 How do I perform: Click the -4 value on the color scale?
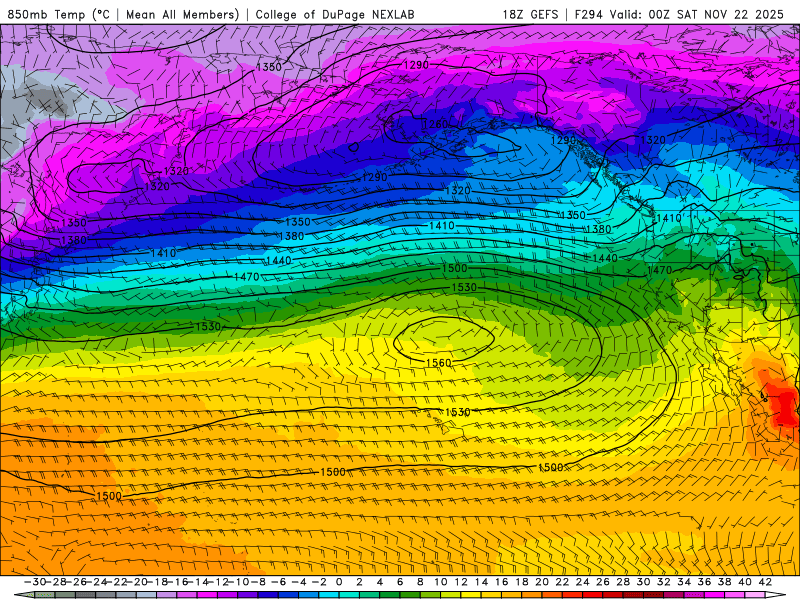pyautogui.click(x=298, y=582)
